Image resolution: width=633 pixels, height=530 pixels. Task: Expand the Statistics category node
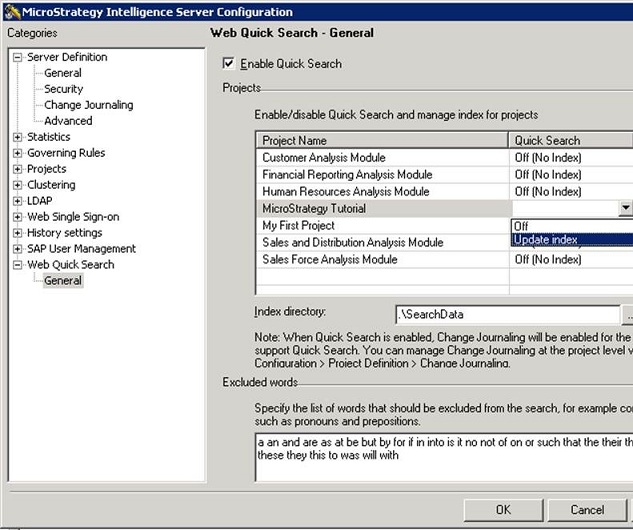pos(17,137)
